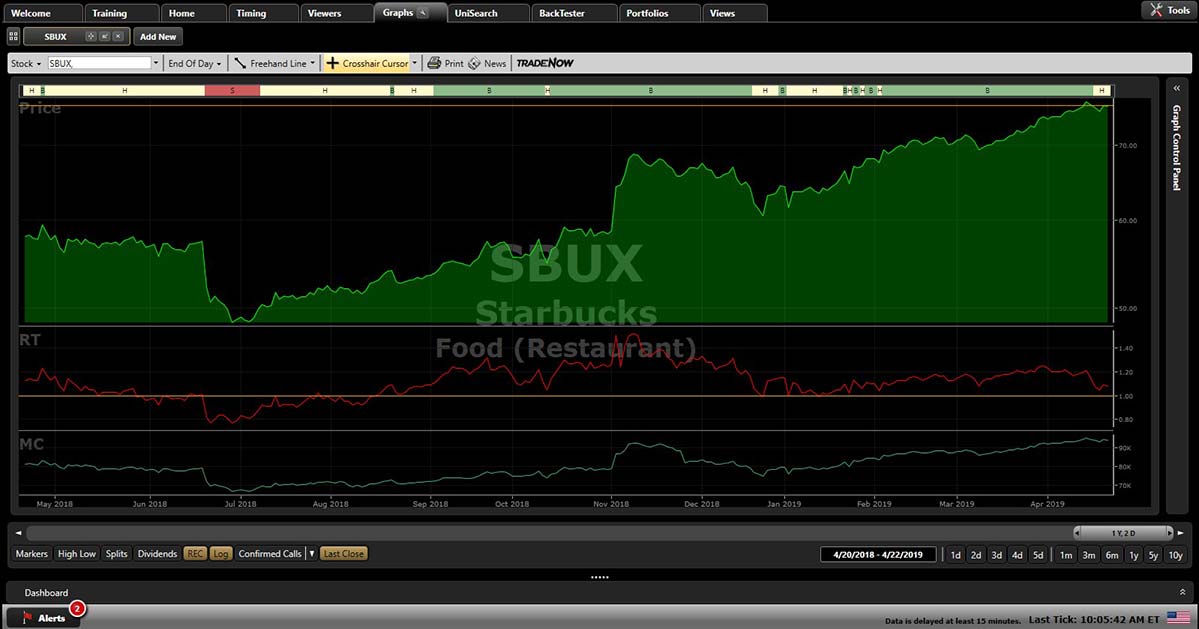
Task: Toggle the Last Close option
Action: coord(343,553)
